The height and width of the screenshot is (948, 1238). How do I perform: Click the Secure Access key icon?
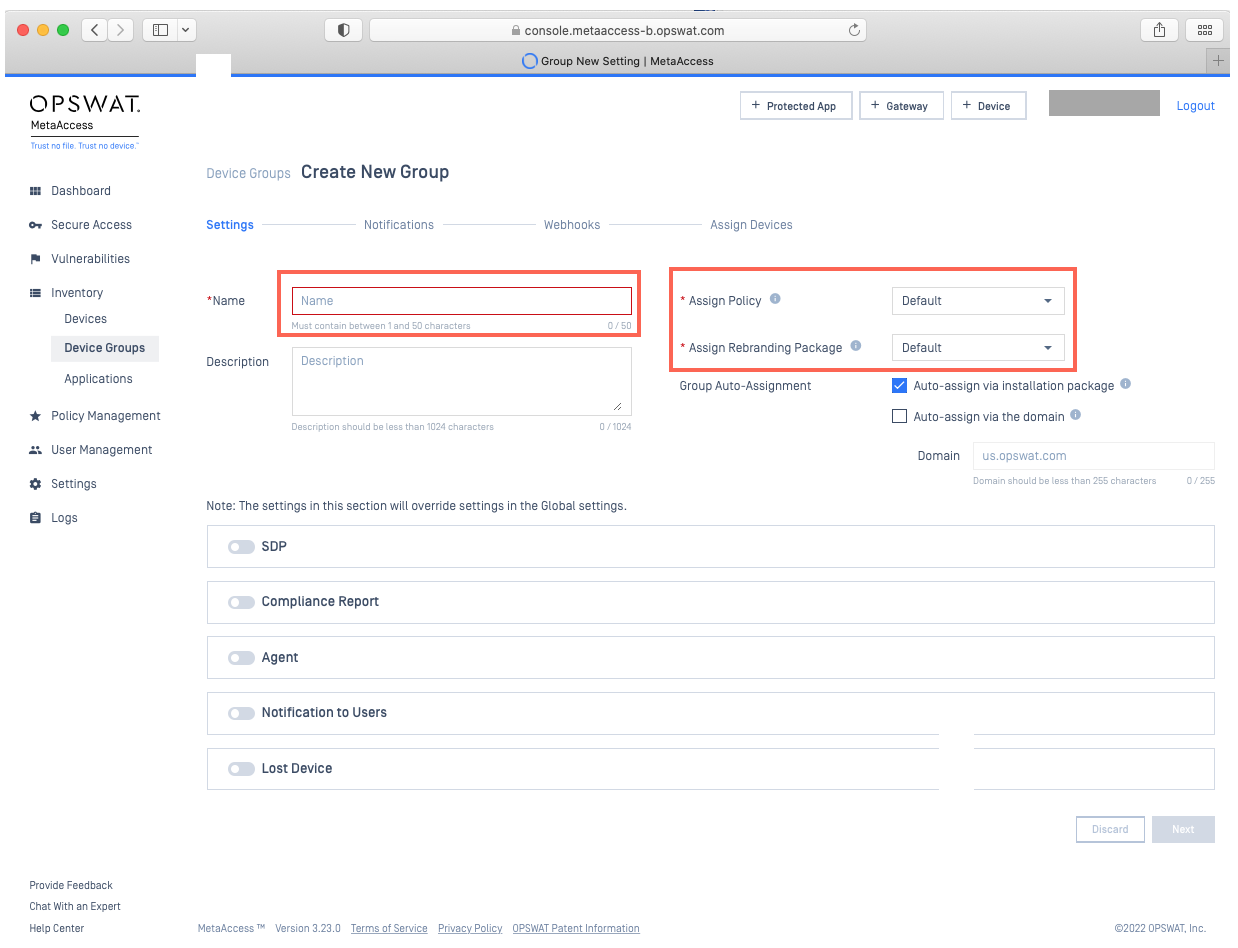(x=35, y=225)
